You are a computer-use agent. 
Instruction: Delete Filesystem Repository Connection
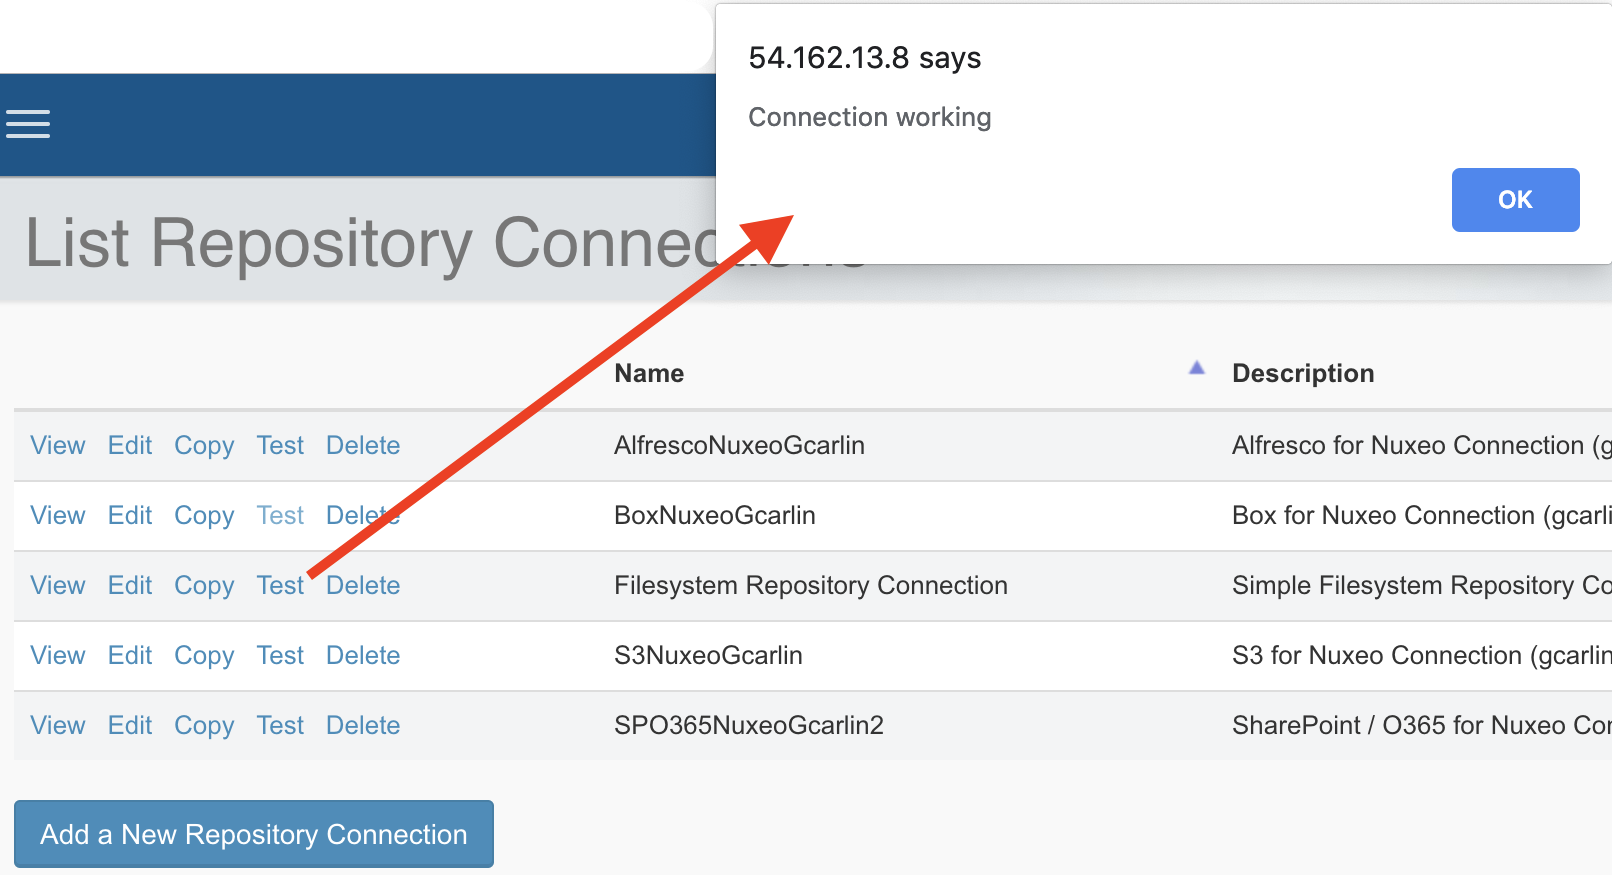point(363,585)
